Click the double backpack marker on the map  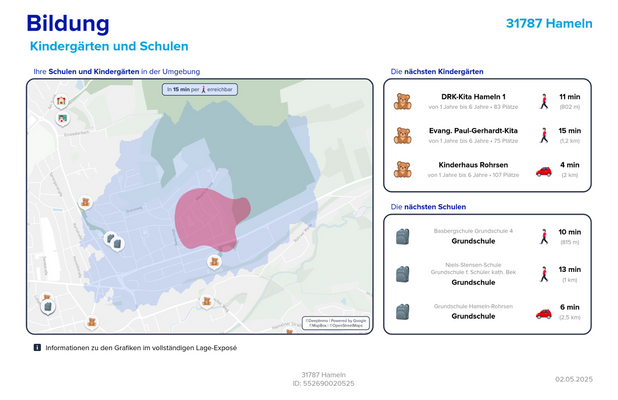[x=114, y=241]
